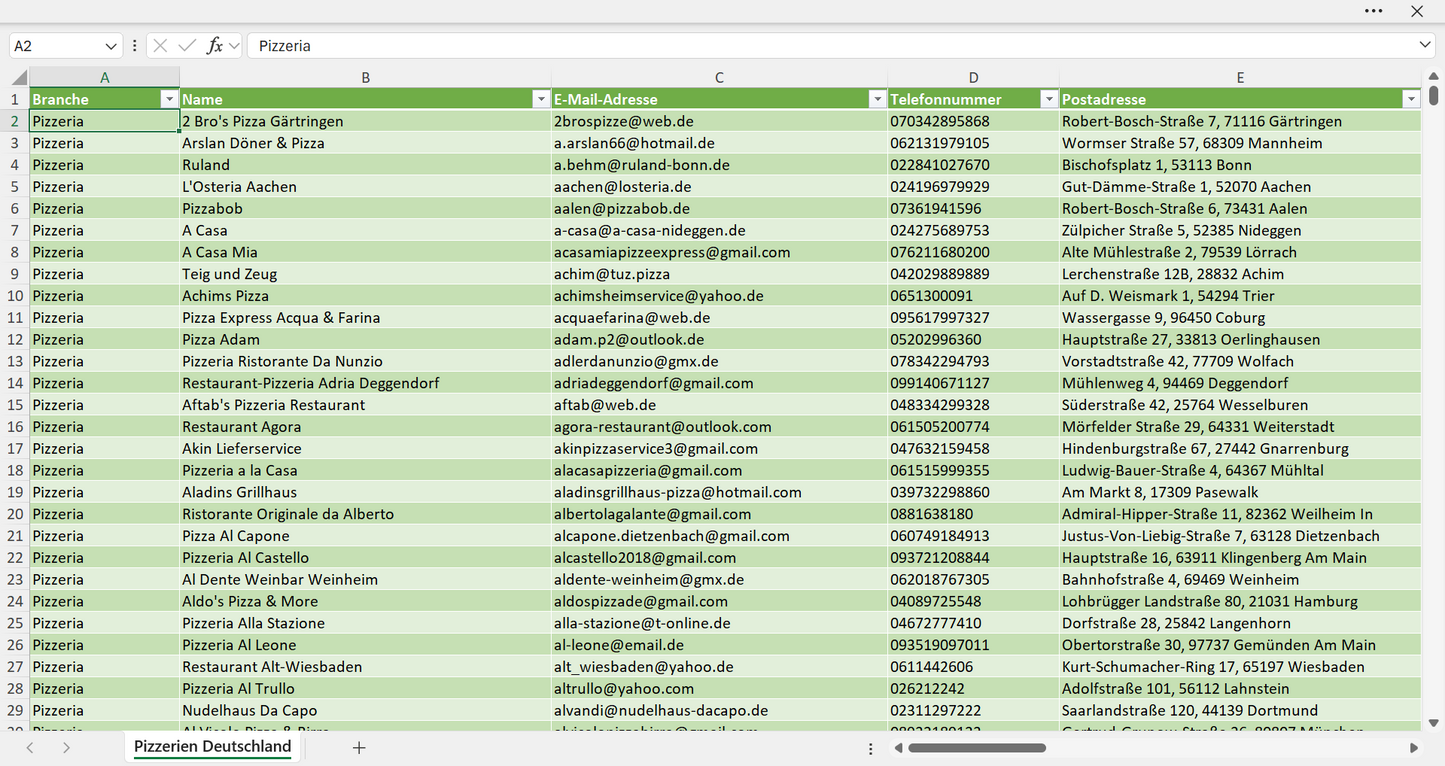Close the window with the X button
Screen dimensions: 1445x766
click(1417, 11)
